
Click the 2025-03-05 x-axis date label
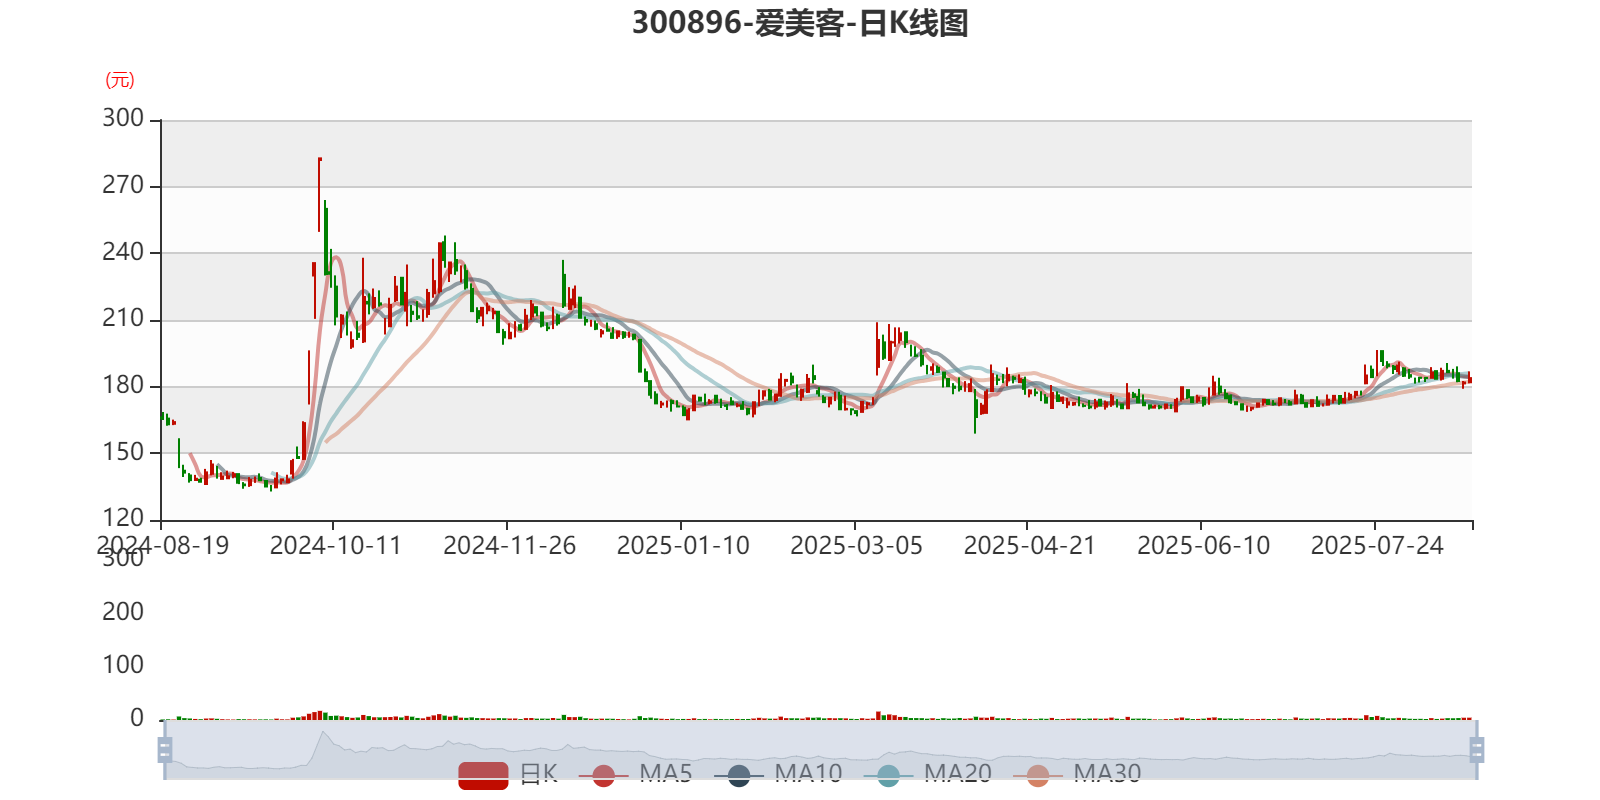[856, 546]
